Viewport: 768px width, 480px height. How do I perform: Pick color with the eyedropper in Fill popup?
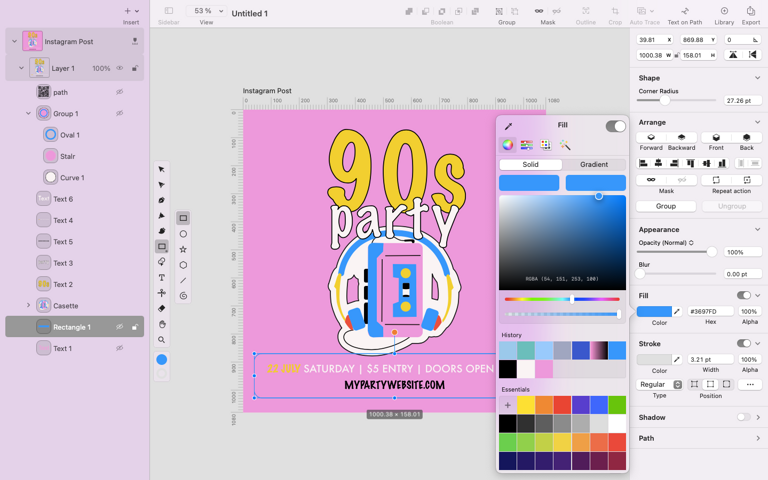coord(508,126)
